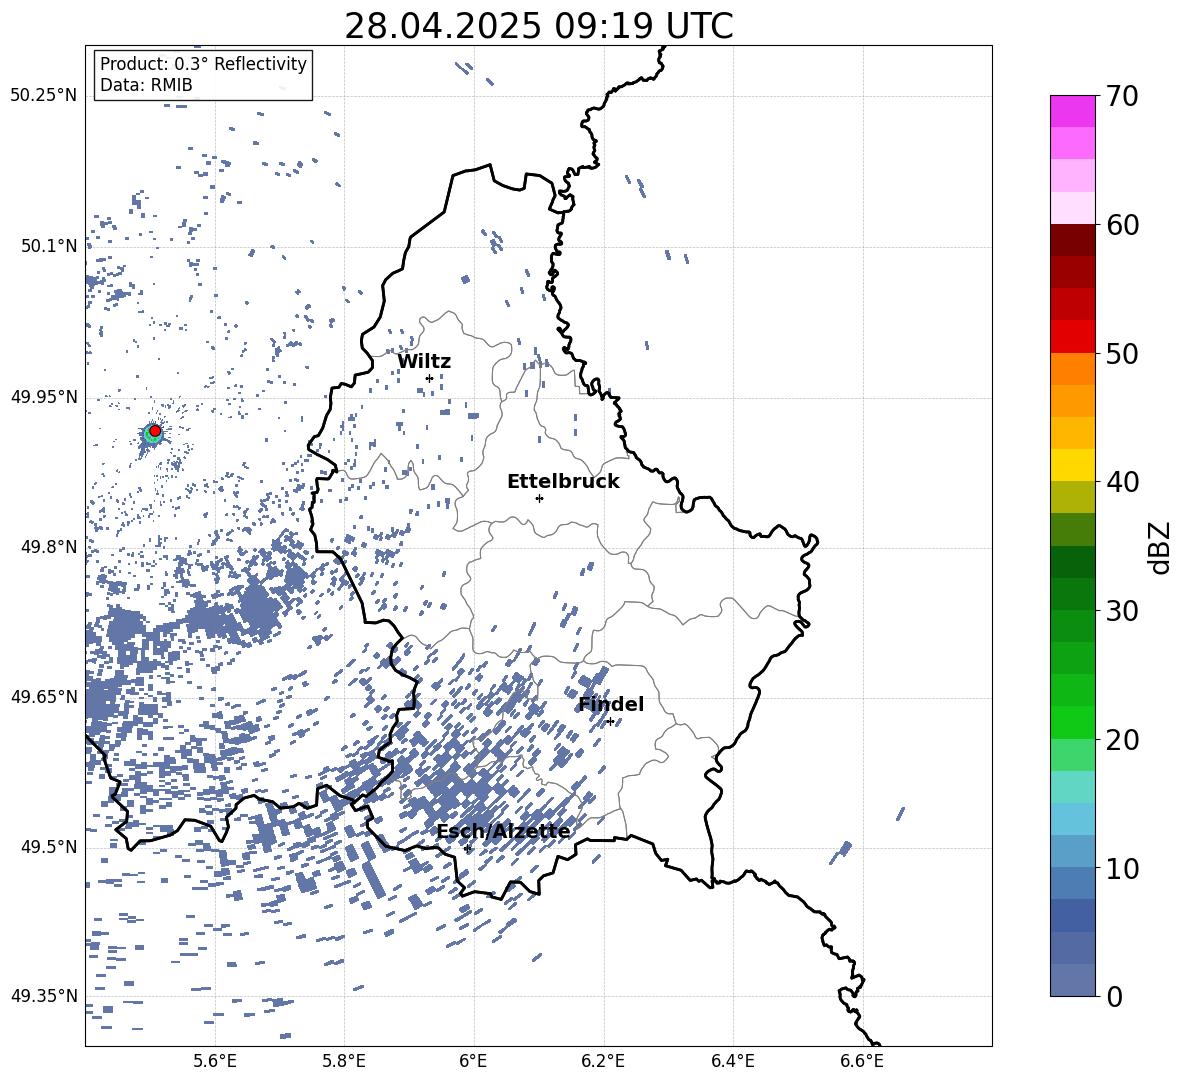This screenshot has height=1081, width=1184.
Task: Select the Wiltz city label
Action: tap(424, 362)
